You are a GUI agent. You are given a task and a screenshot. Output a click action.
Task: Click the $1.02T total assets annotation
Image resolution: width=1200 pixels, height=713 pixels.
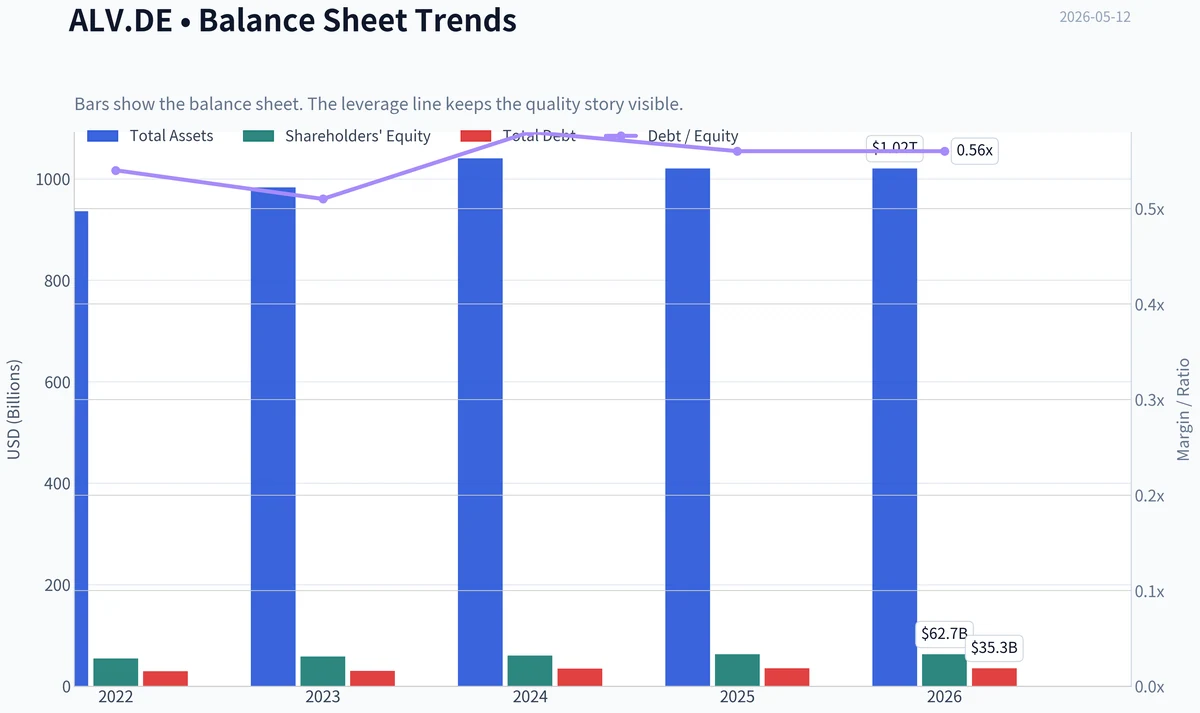point(895,147)
